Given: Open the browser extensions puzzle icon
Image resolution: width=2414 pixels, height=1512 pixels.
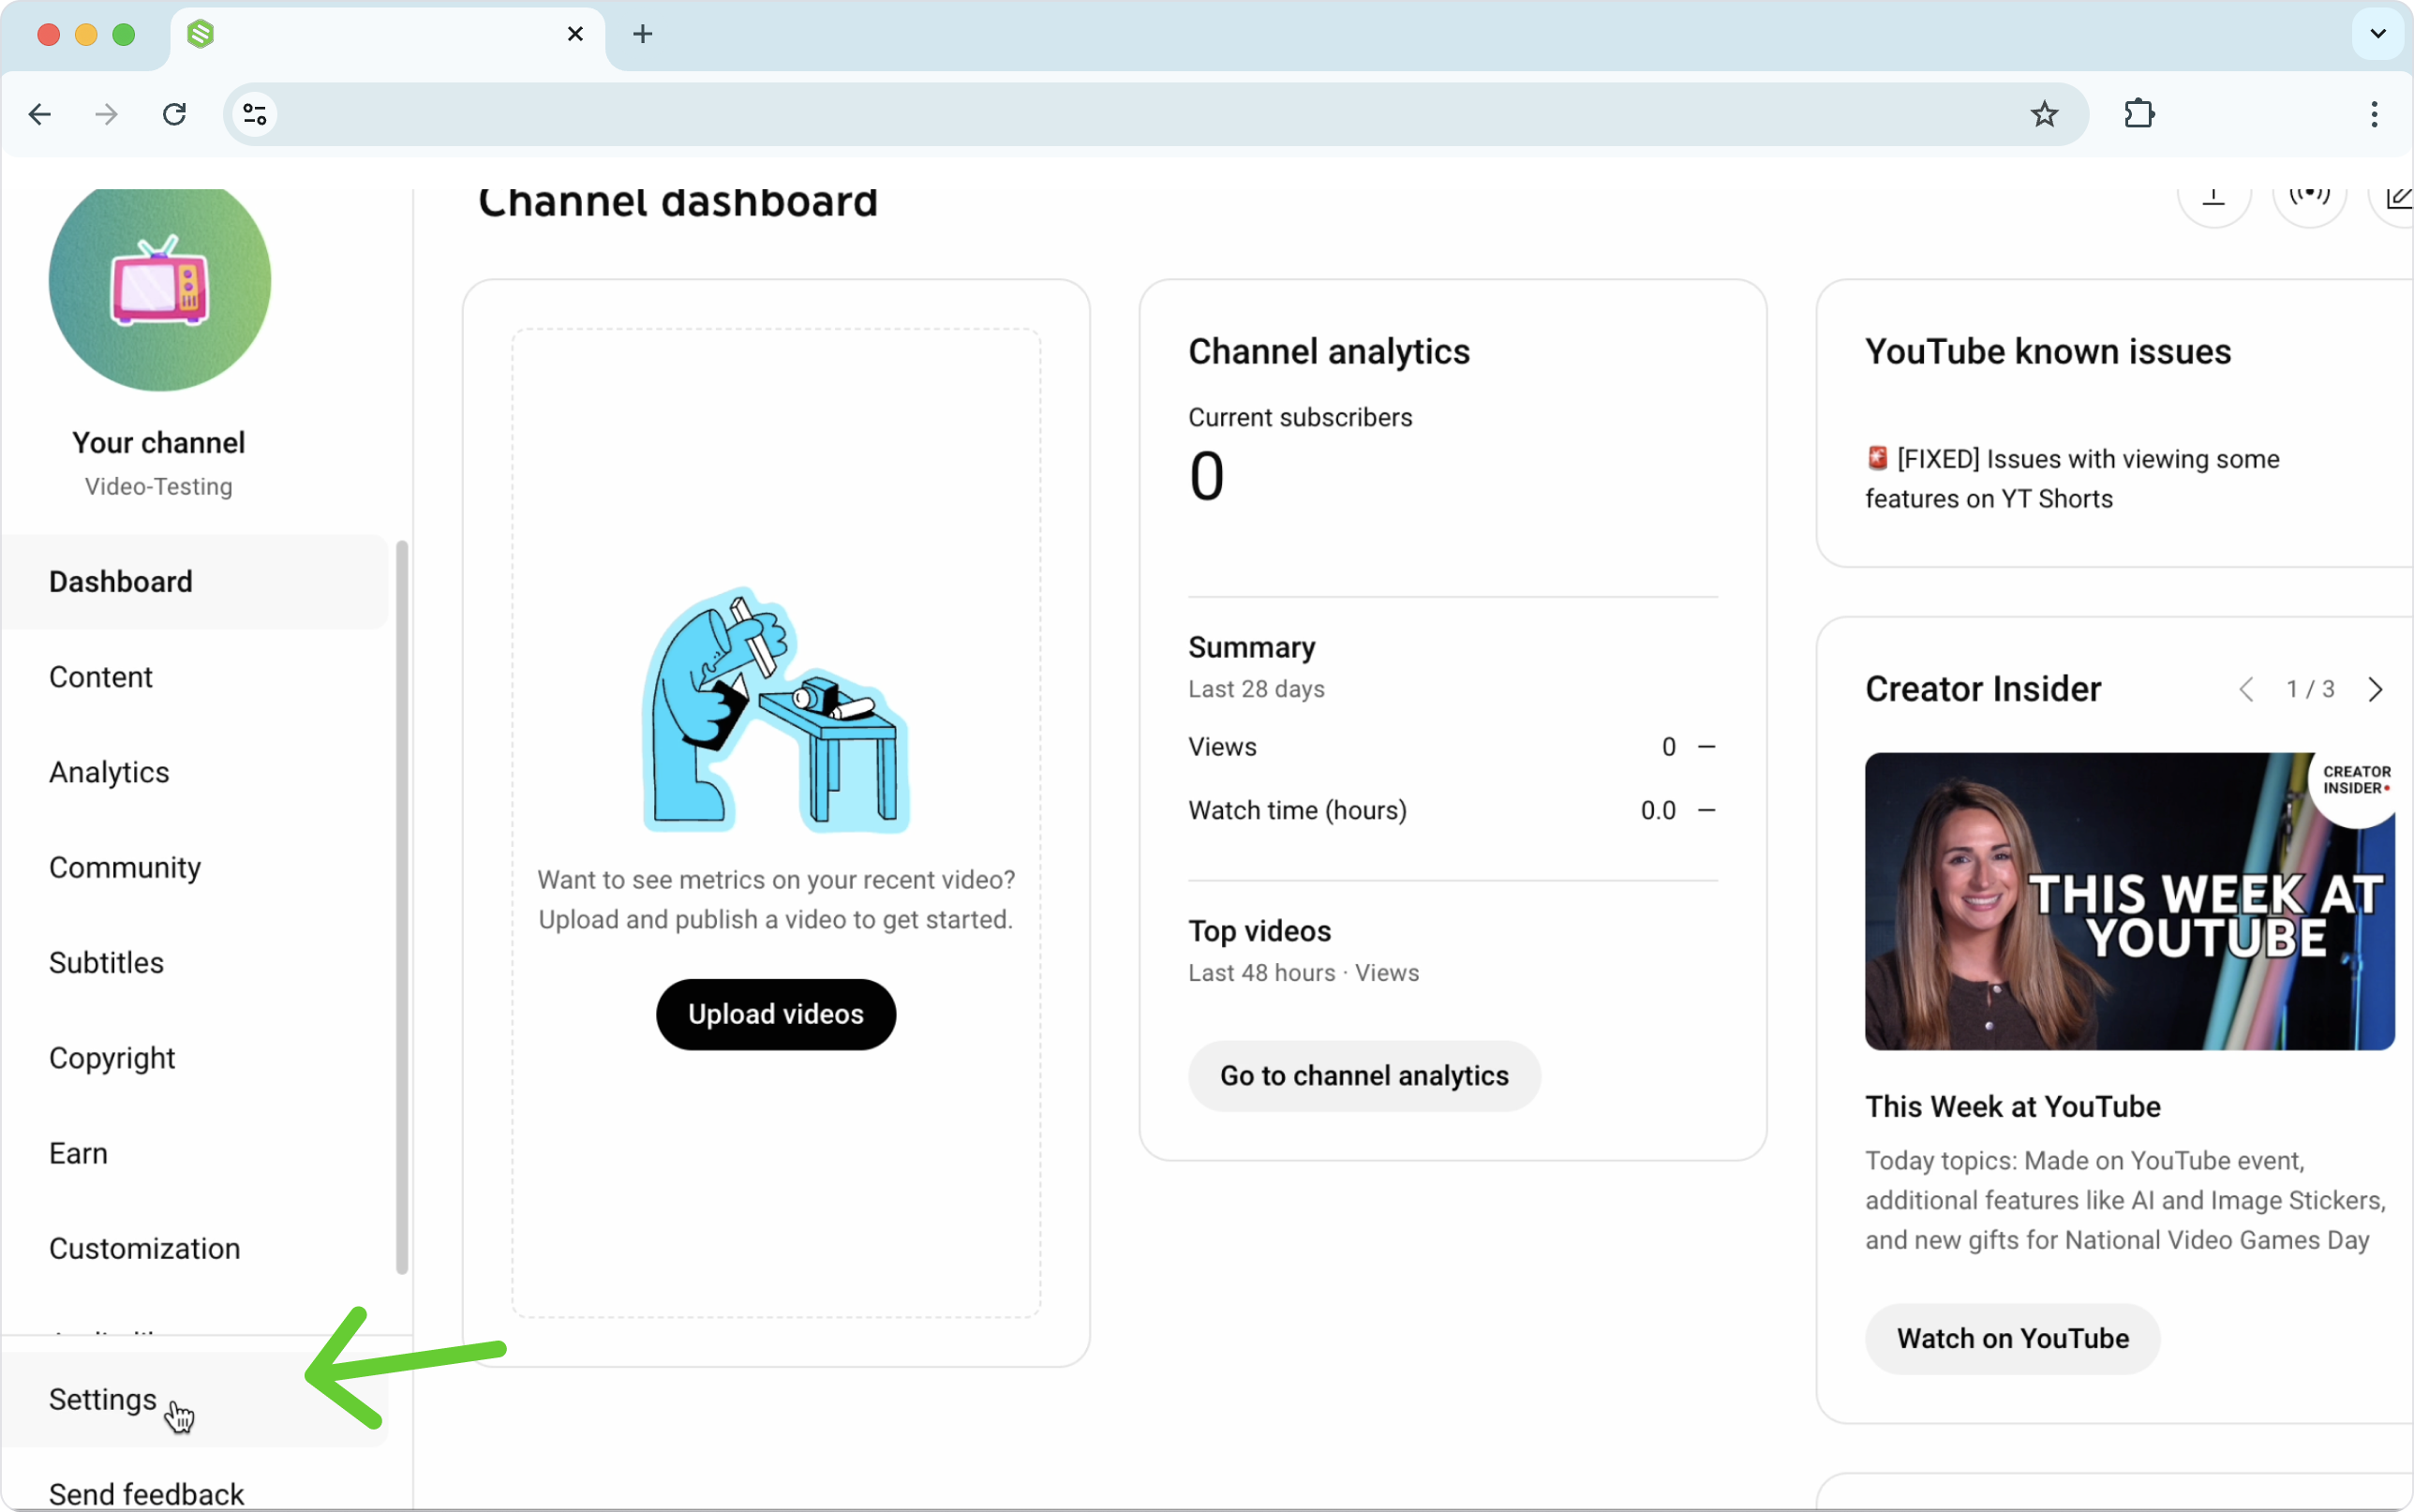Looking at the screenshot, I should pos(2139,114).
